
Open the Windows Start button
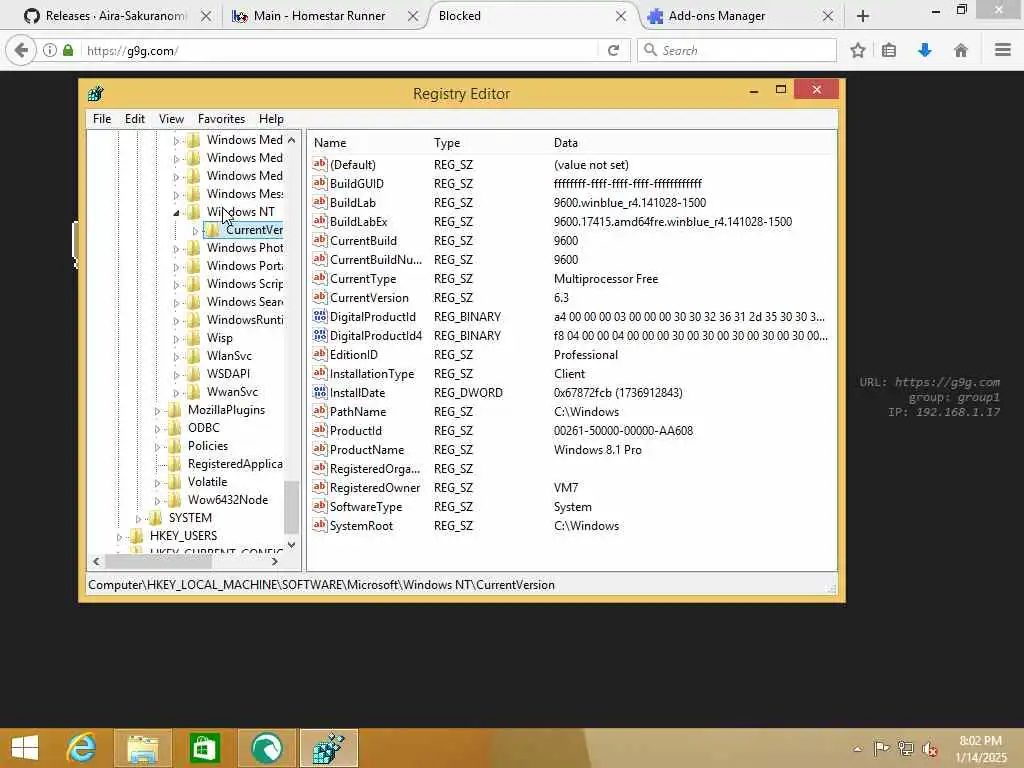[25, 748]
